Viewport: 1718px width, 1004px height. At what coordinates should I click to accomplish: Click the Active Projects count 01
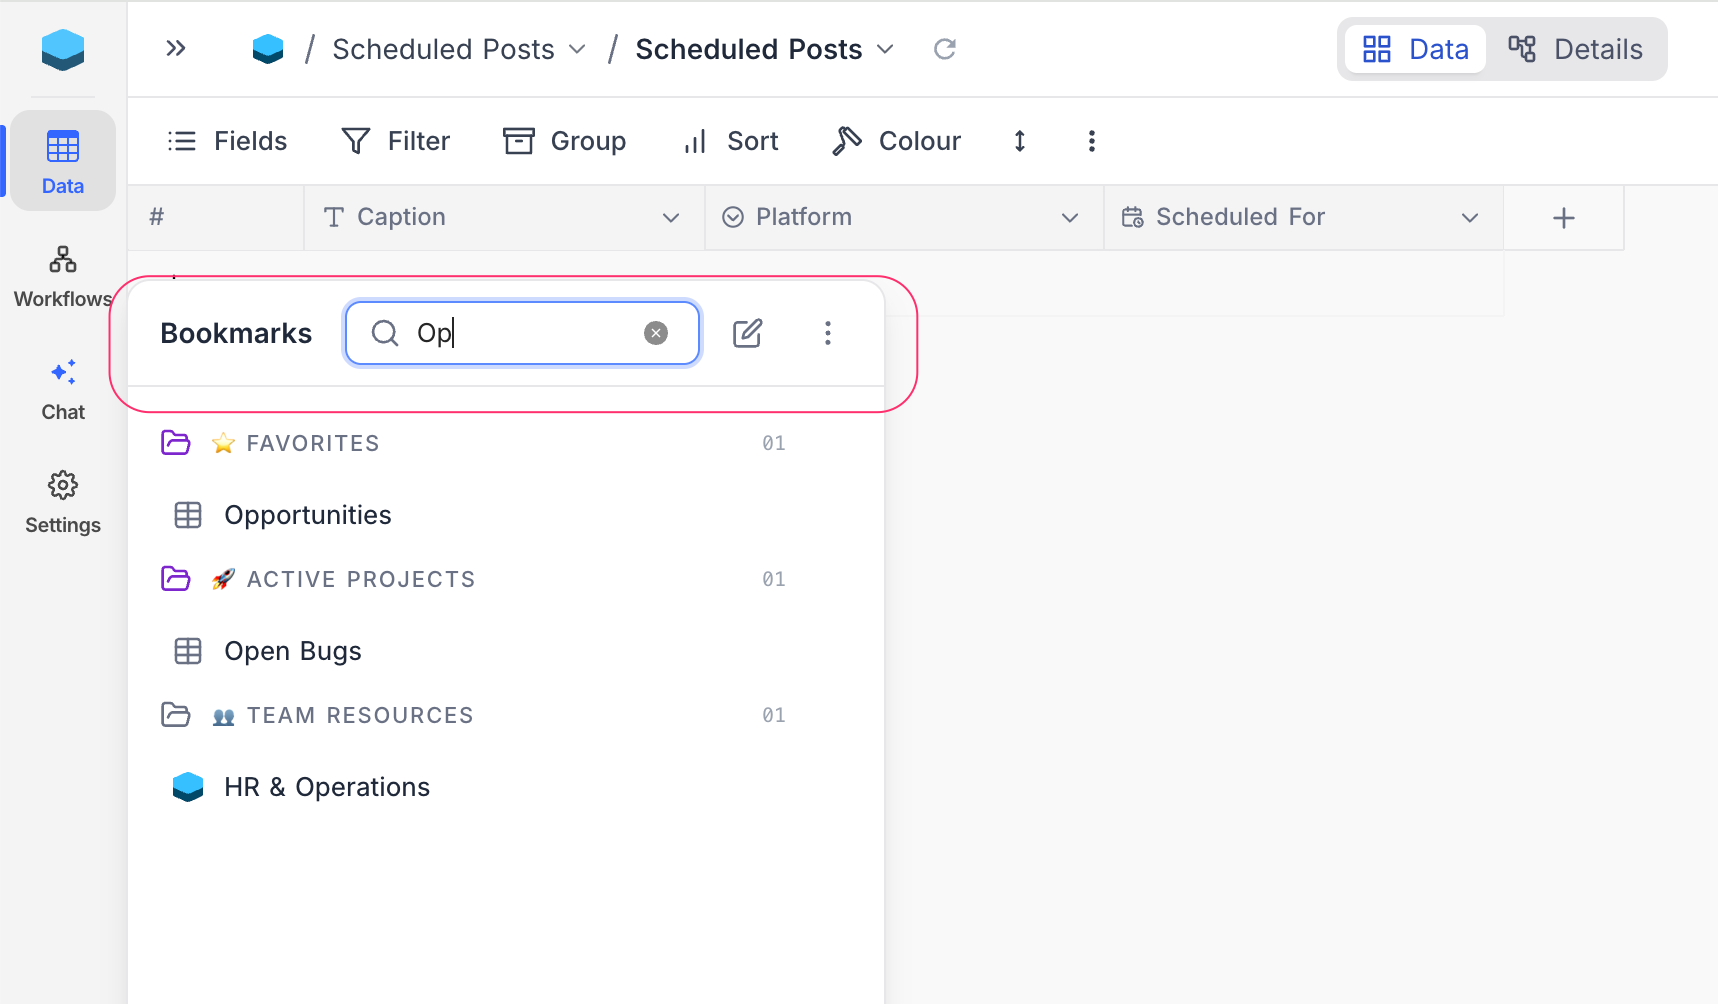(x=774, y=579)
